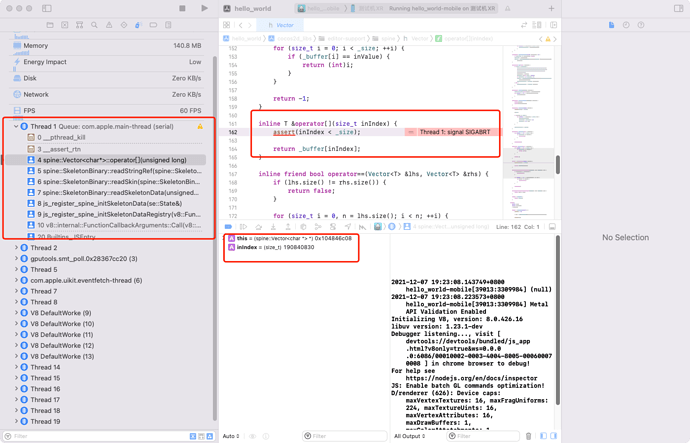Open the Find navigator magnifier icon
Viewport: 690px width, 443px height.
[x=94, y=25]
